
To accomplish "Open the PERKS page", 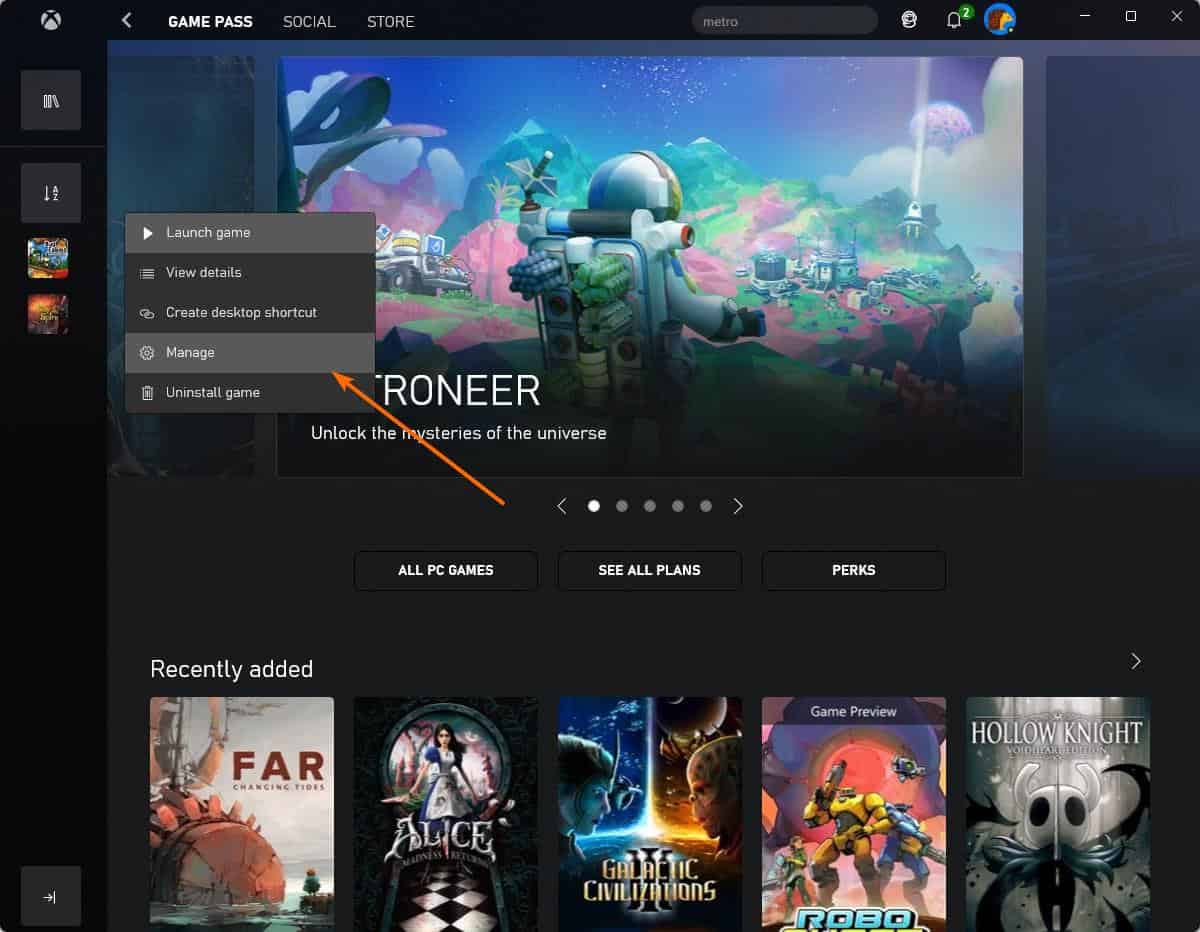I will 853,570.
